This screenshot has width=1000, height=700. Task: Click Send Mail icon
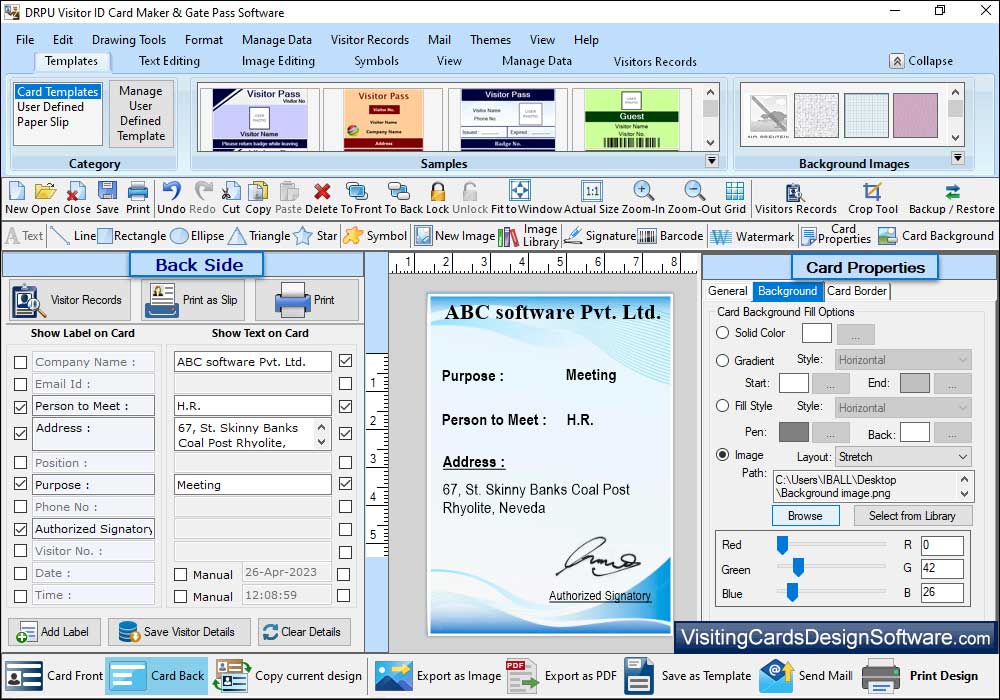(805, 676)
